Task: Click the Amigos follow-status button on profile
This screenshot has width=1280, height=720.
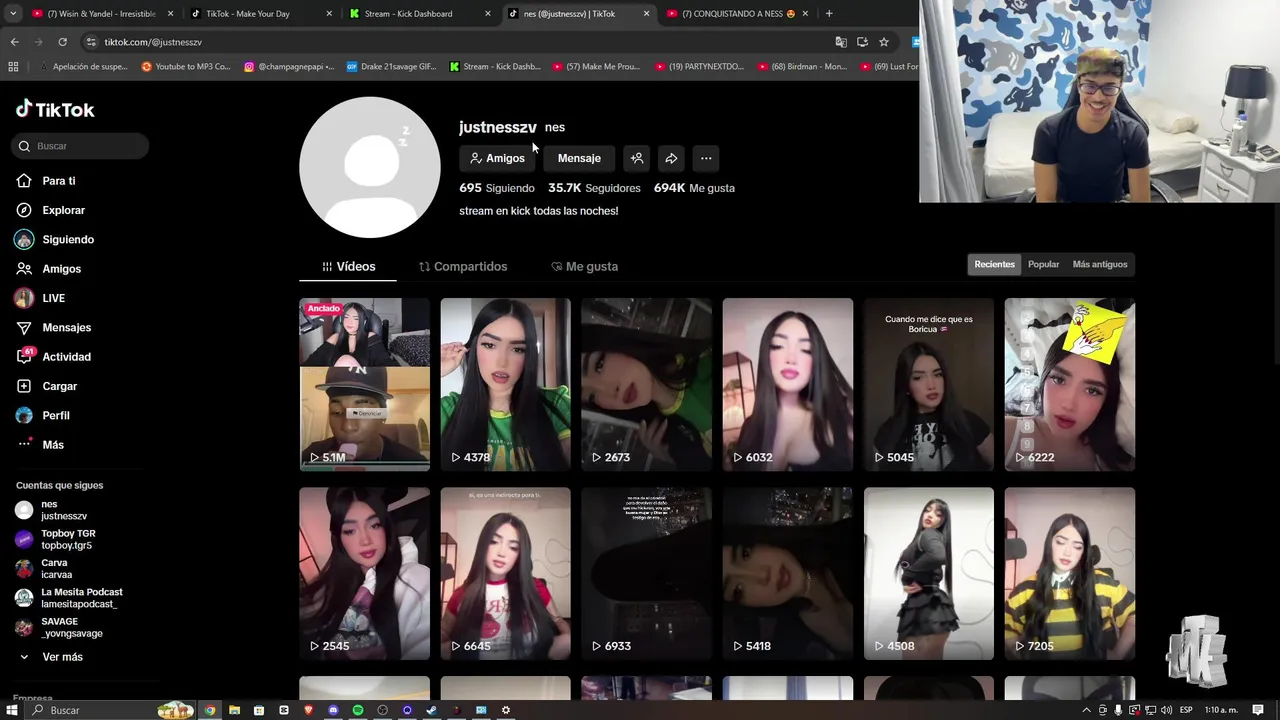Action: [497, 158]
